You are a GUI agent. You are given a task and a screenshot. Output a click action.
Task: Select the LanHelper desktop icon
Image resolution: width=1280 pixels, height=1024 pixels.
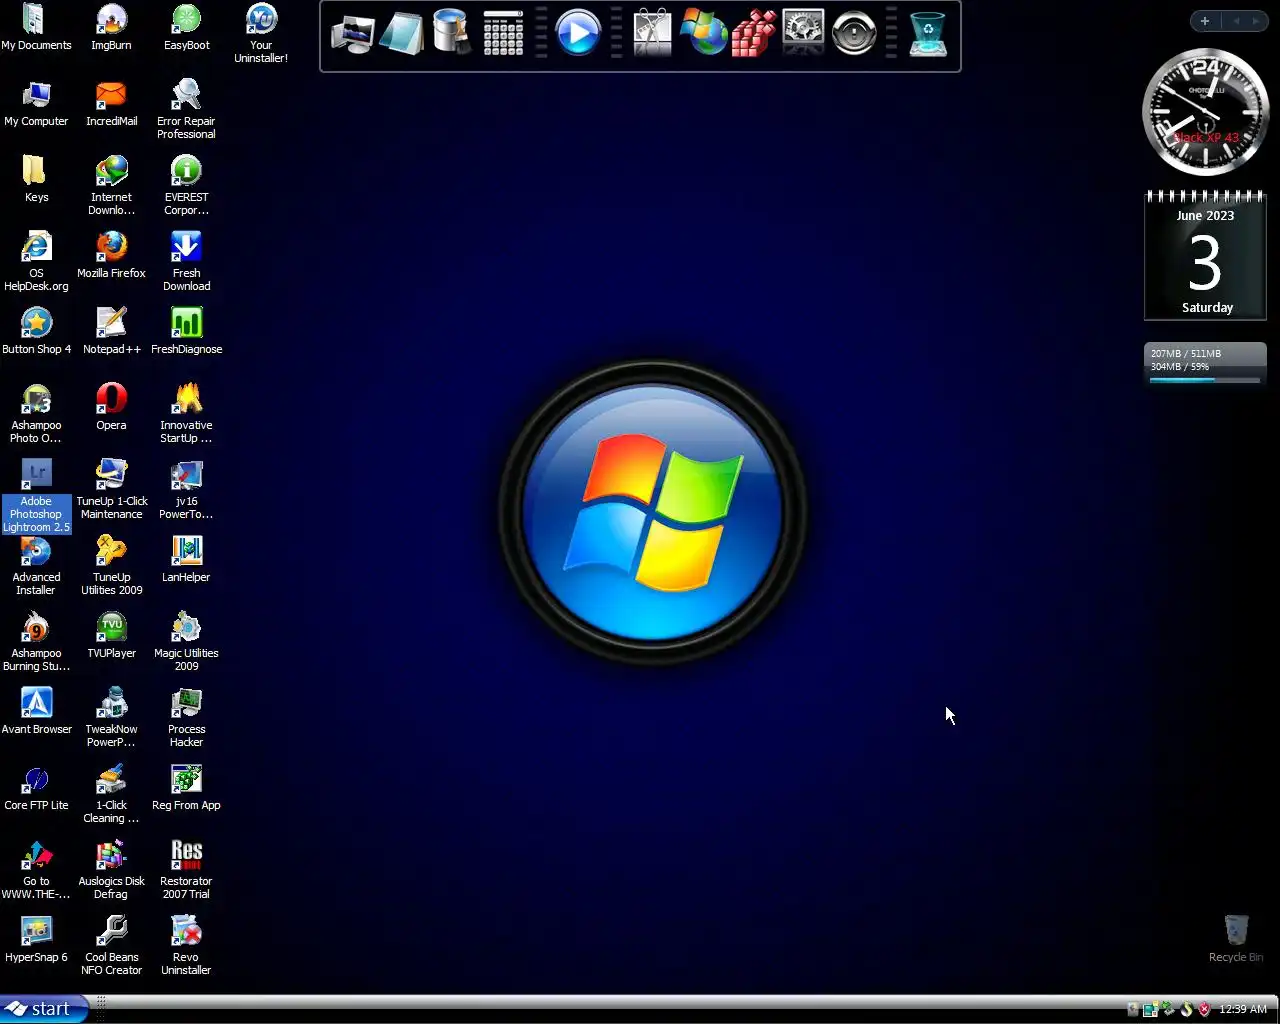[186, 560]
